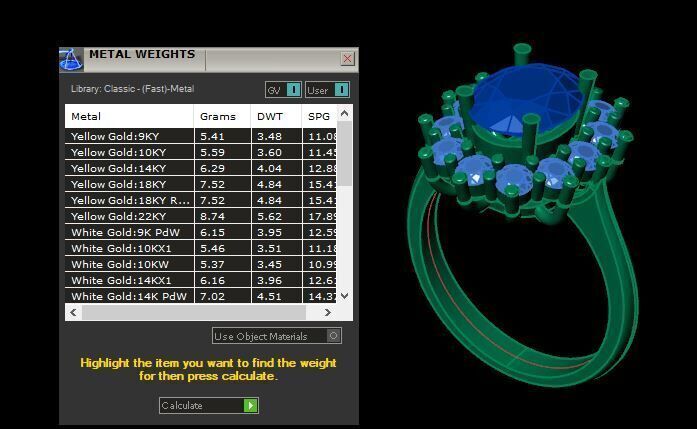Select the White Gold:14KX1 row
Viewport: 697px width, 429px height.
pyautogui.click(x=200, y=280)
